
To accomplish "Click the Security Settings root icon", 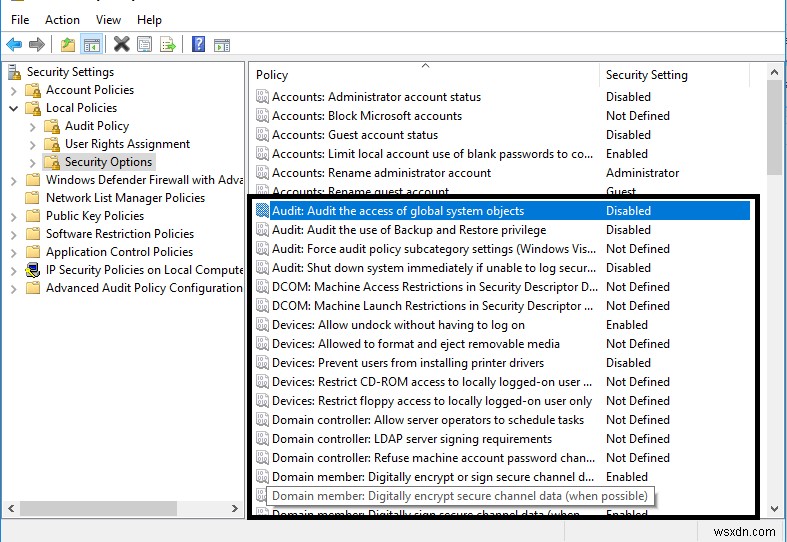I will [15, 72].
